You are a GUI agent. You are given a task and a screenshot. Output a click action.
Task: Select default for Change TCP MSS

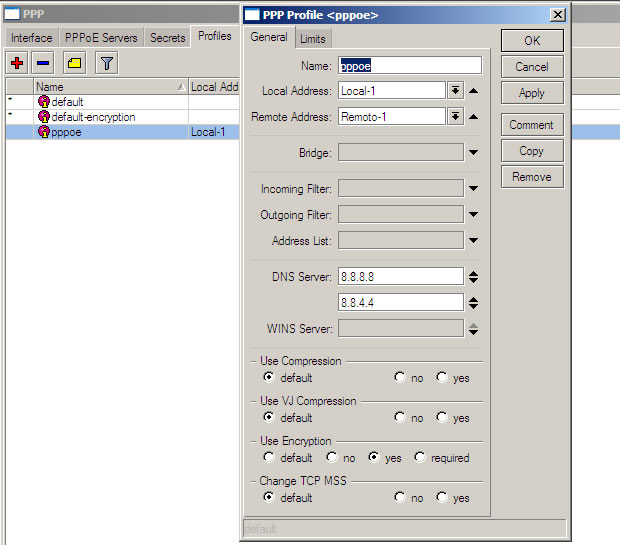pos(269,497)
